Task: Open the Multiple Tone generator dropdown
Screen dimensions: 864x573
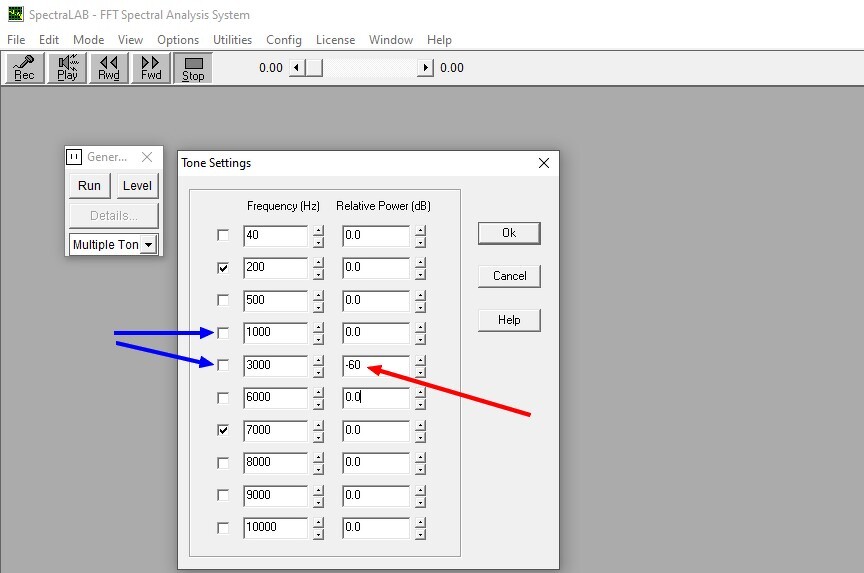Action: point(149,245)
